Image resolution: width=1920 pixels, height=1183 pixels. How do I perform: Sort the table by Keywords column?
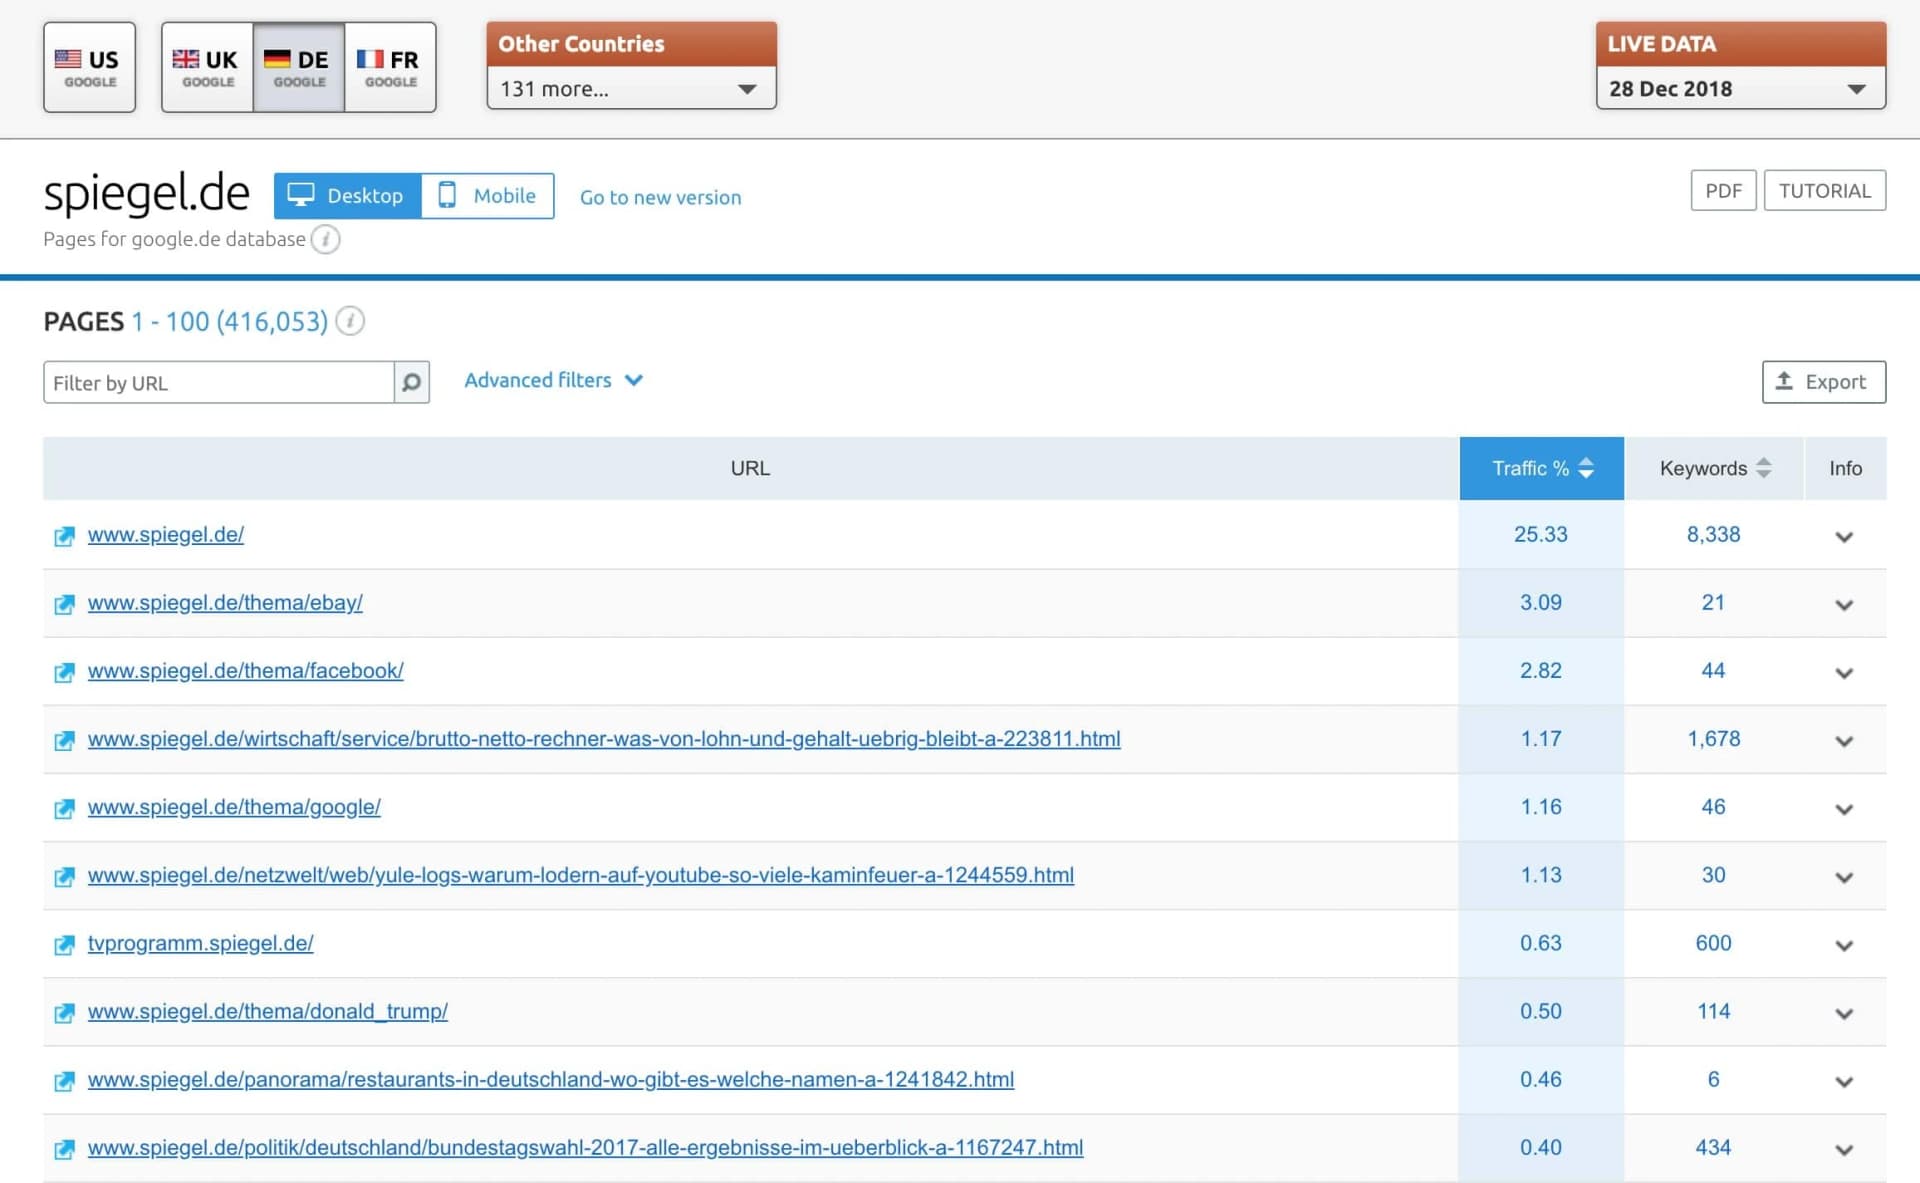click(x=1711, y=468)
